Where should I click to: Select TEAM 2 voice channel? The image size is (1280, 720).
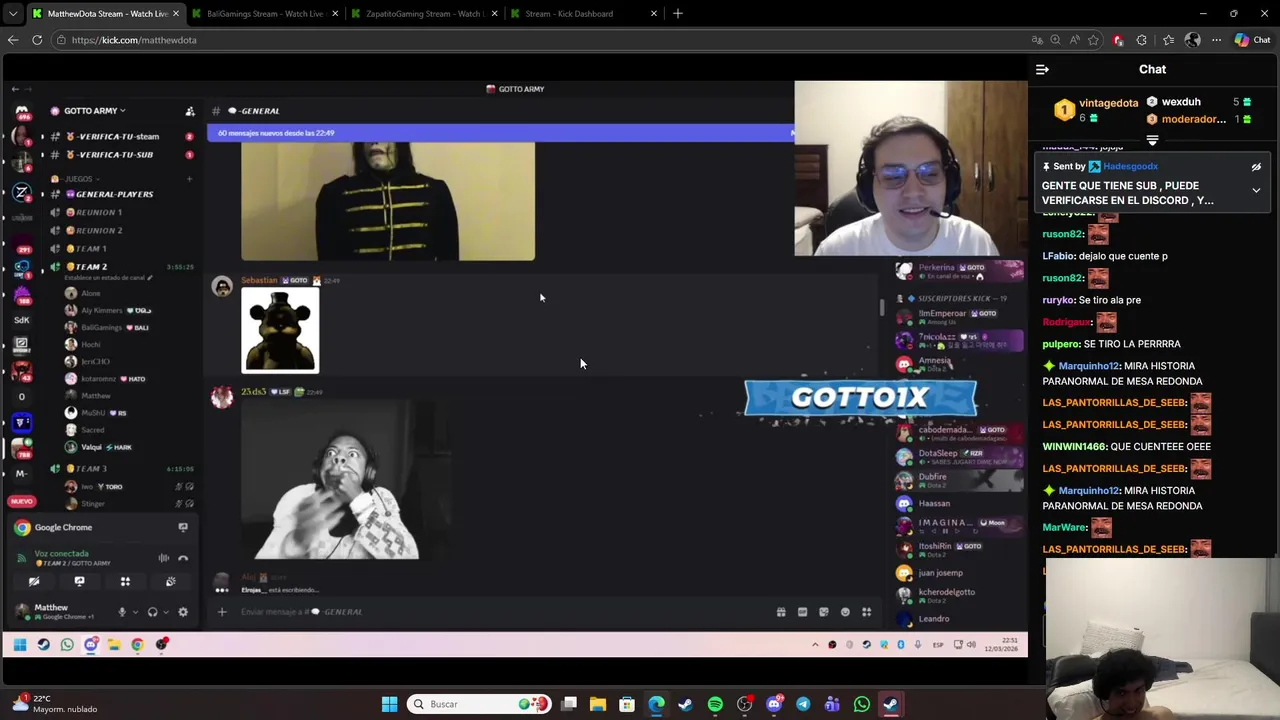coord(90,267)
